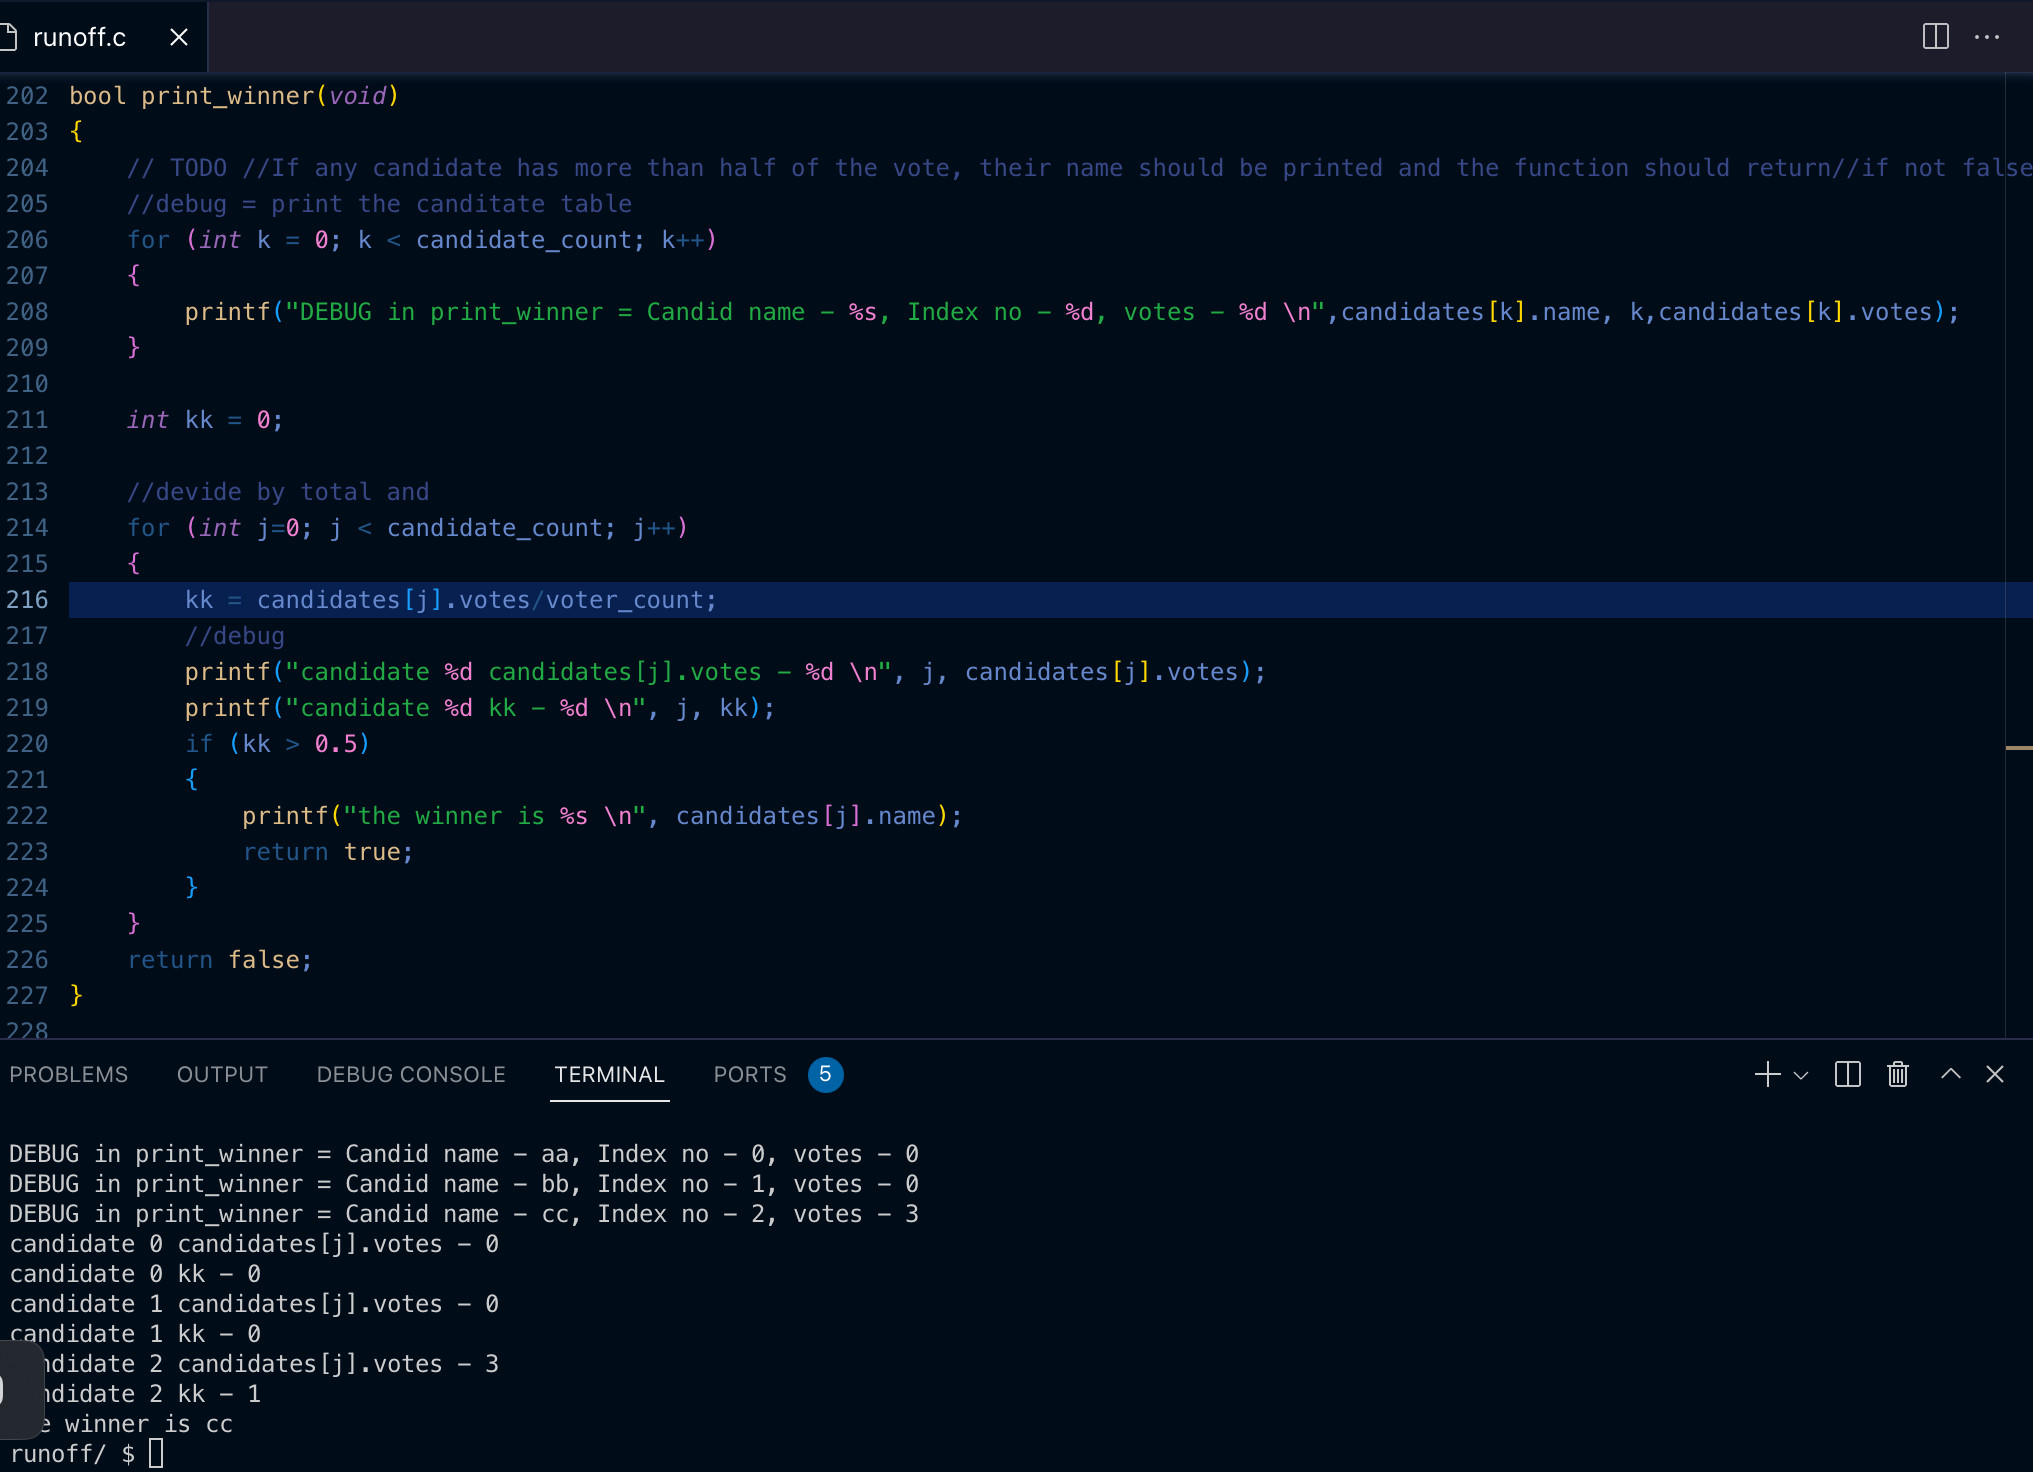2033x1472 pixels.
Task: Click the new terminal plus icon
Action: point(1767,1074)
